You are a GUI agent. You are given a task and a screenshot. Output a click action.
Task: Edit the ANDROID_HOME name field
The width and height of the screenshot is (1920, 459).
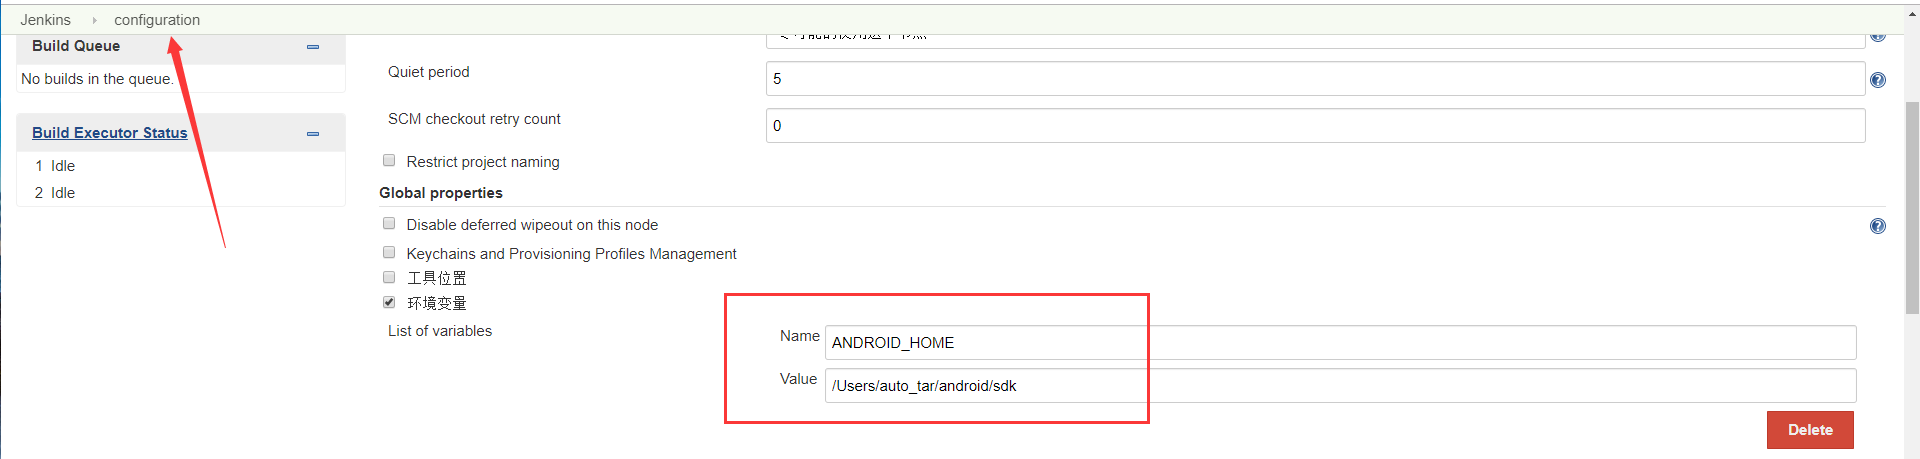(1339, 343)
